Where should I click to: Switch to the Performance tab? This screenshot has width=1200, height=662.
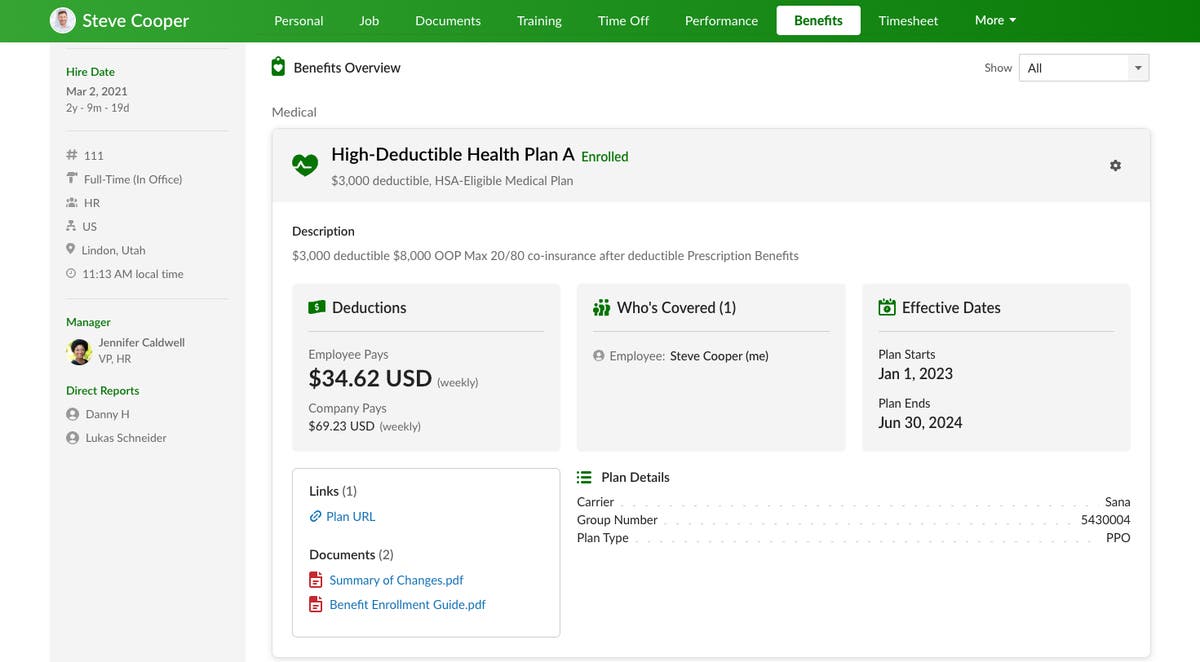(x=720, y=20)
